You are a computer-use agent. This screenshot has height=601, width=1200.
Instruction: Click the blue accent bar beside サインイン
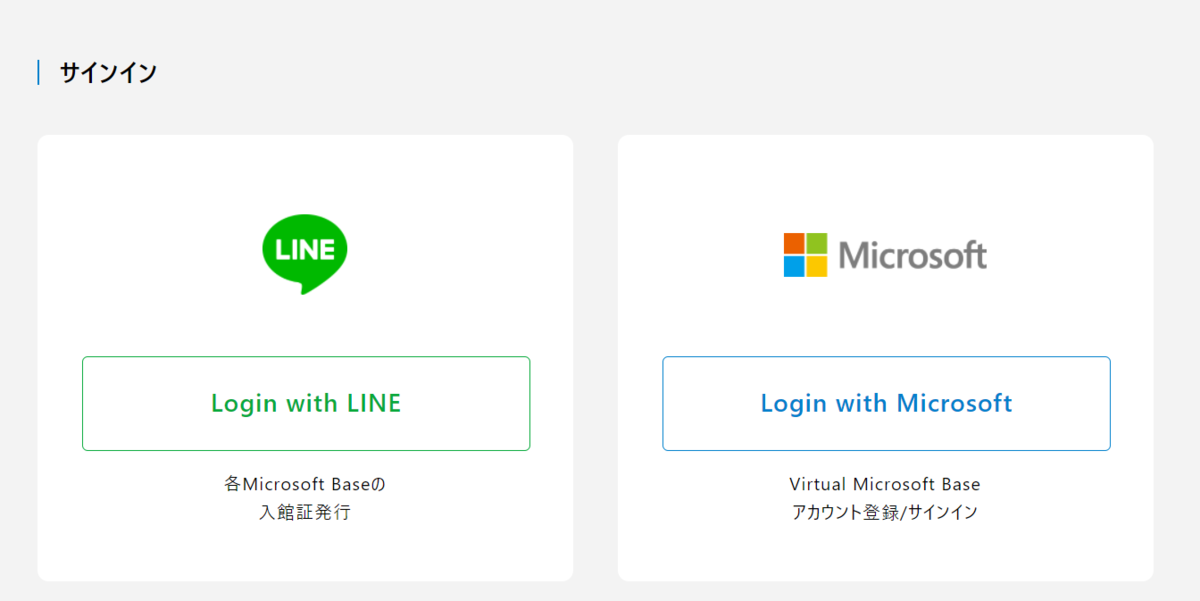click(38, 73)
